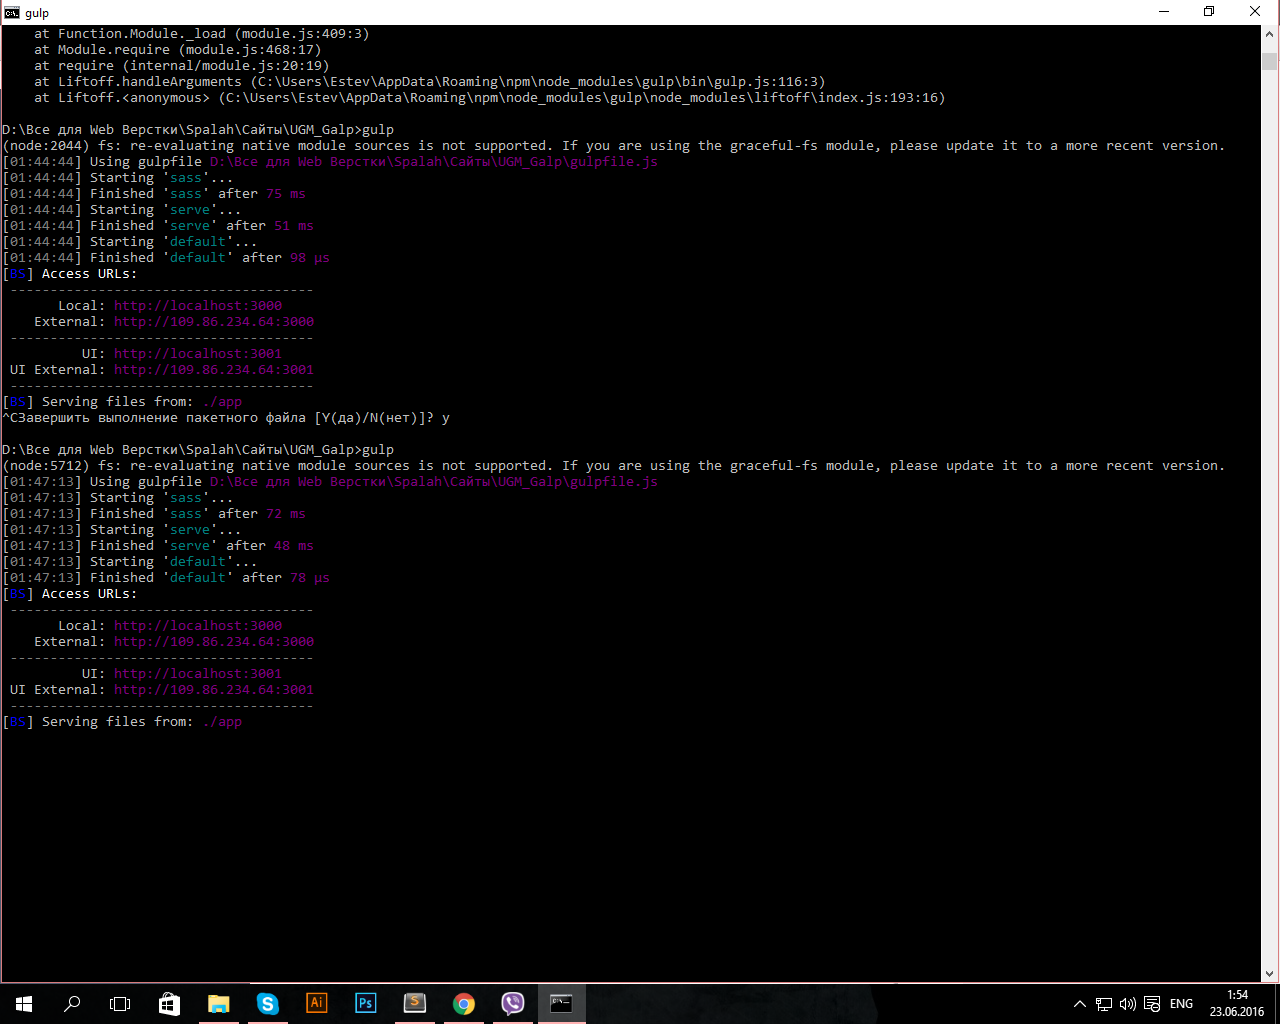Viewport: 1280px width, 1024px height.
Task: Switch to Viber in the taskbar
Action: tap(512, 1004)
